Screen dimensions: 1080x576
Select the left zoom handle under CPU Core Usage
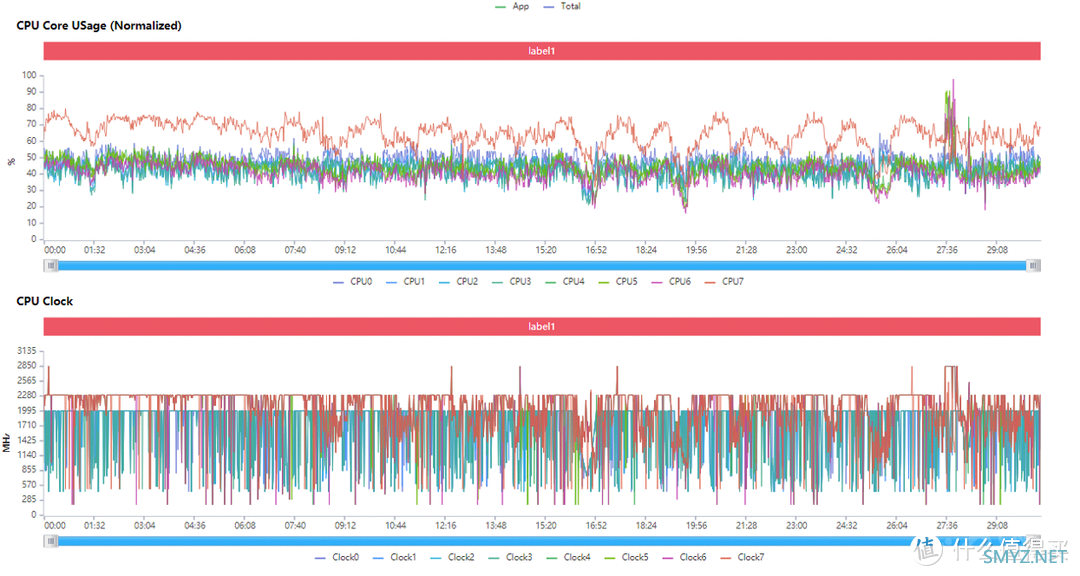51,266
